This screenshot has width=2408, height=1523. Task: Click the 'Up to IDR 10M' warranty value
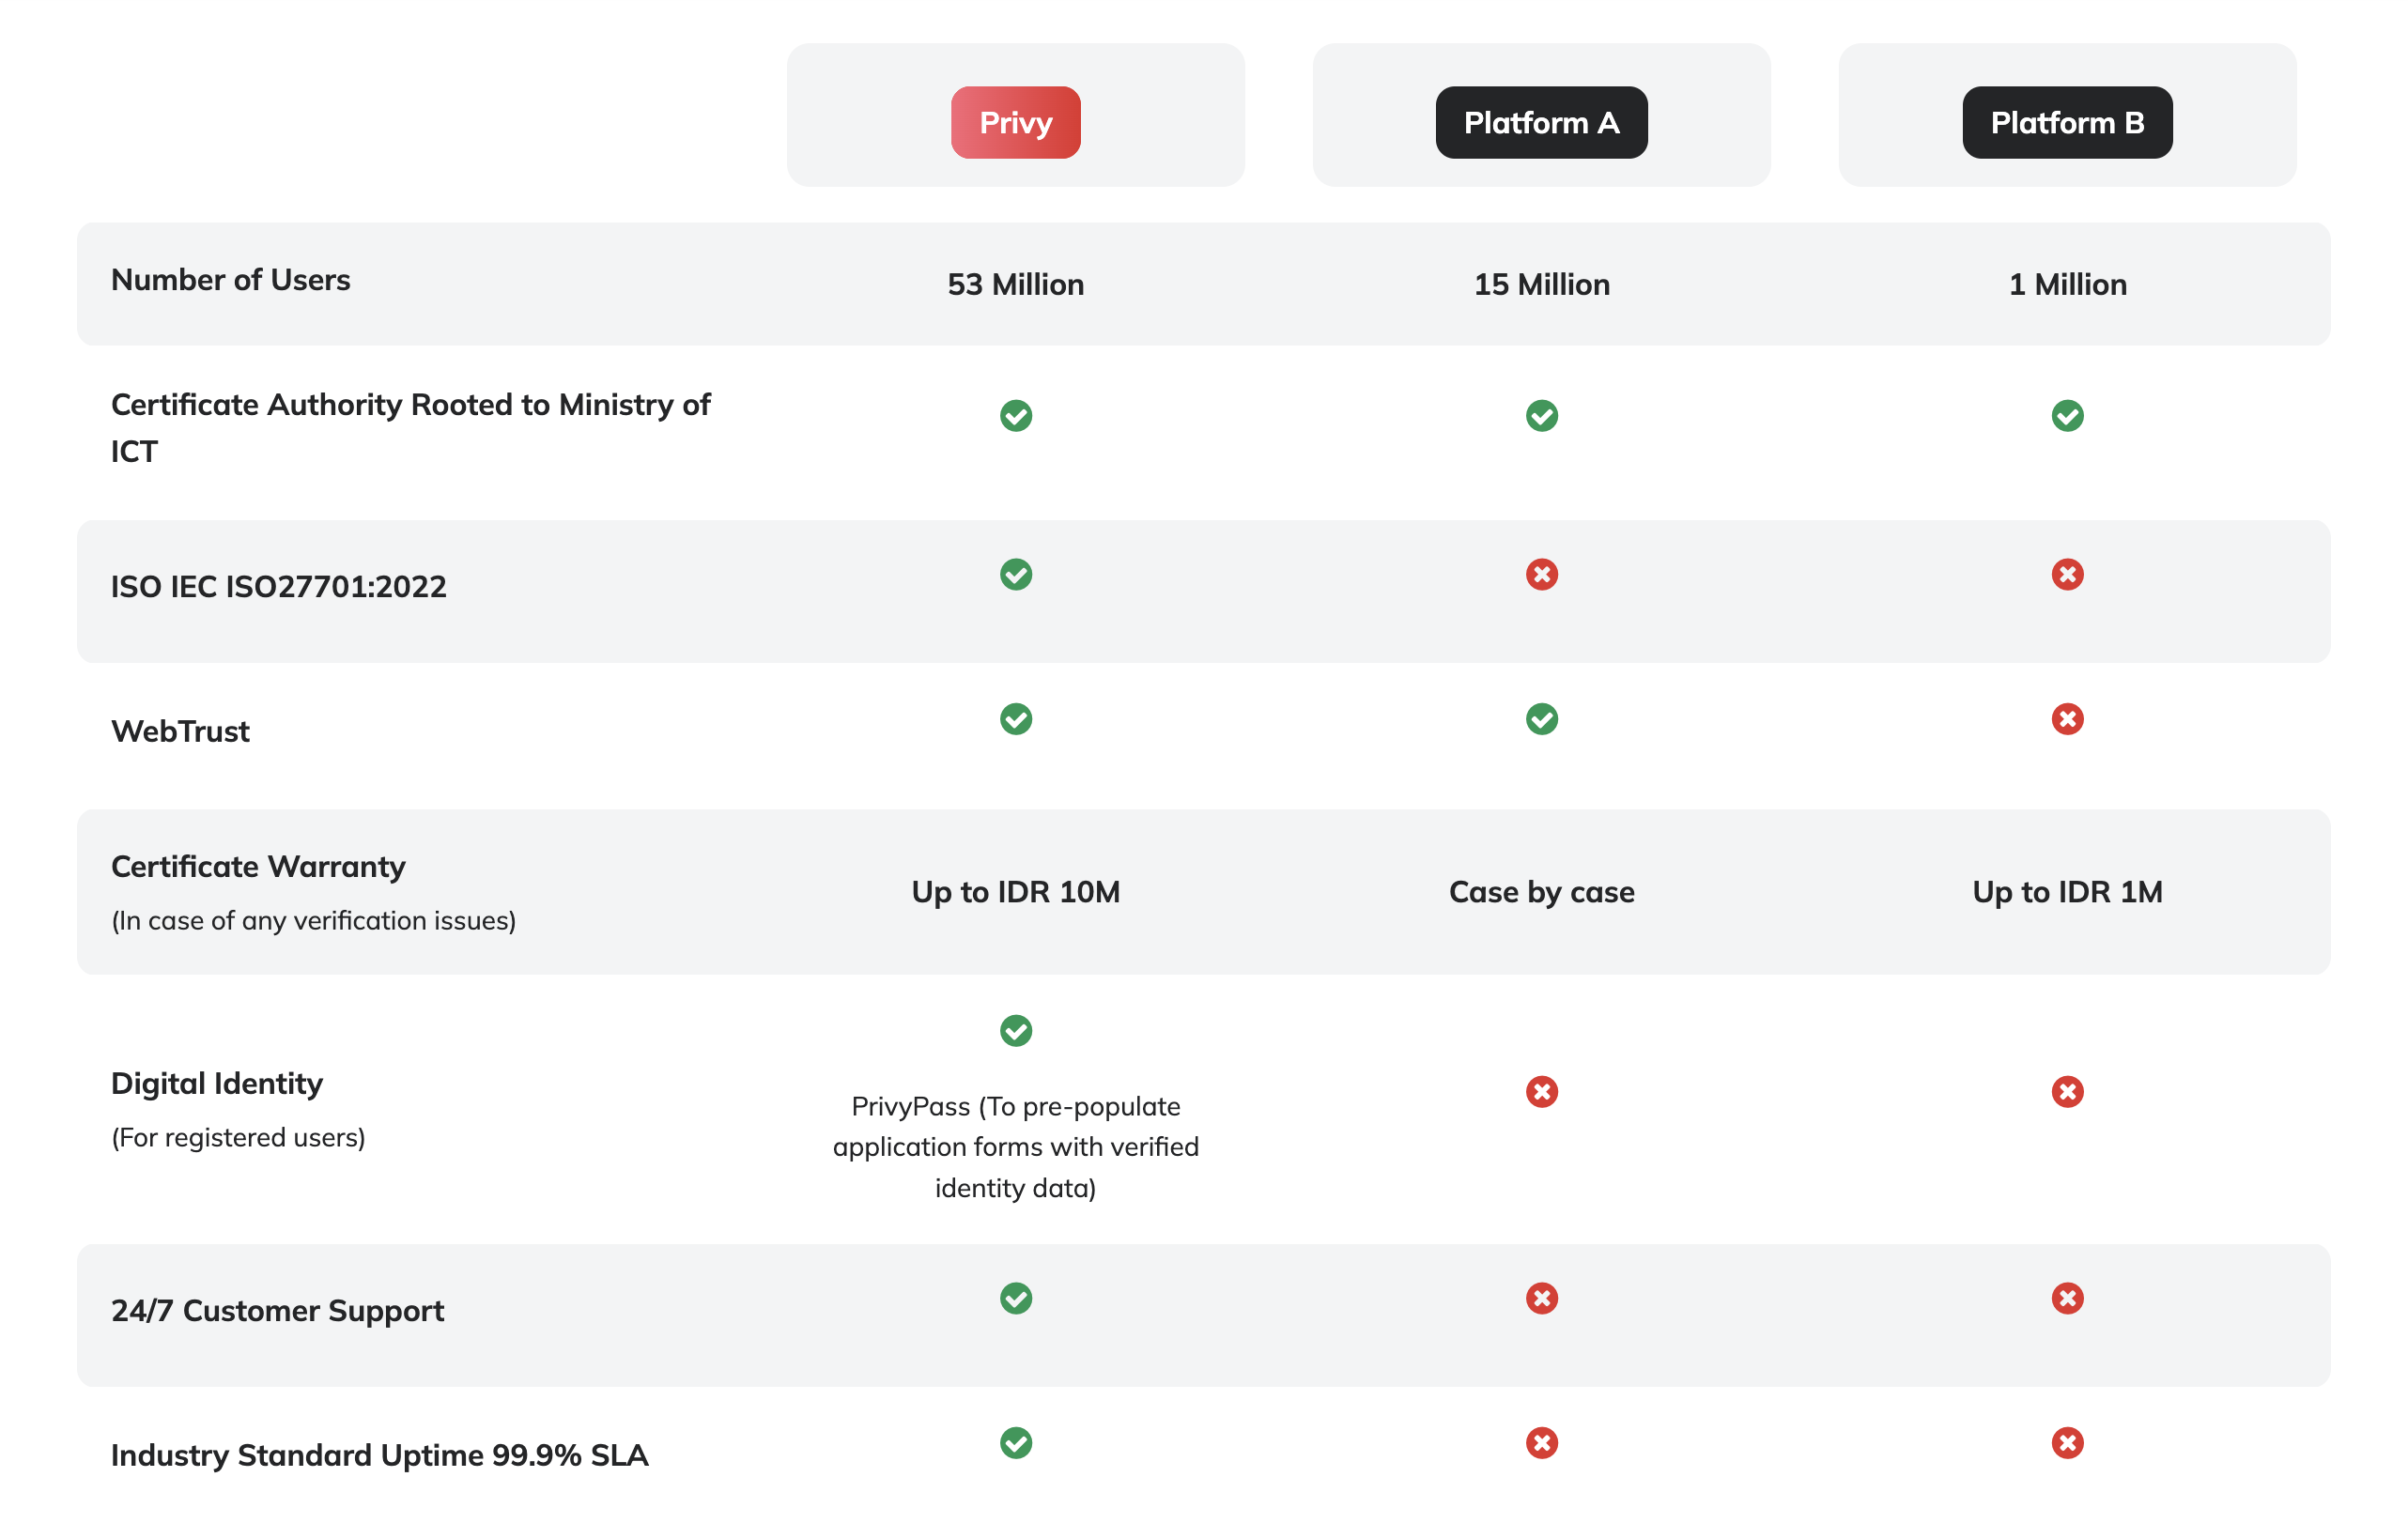[x=1016, y=891]
